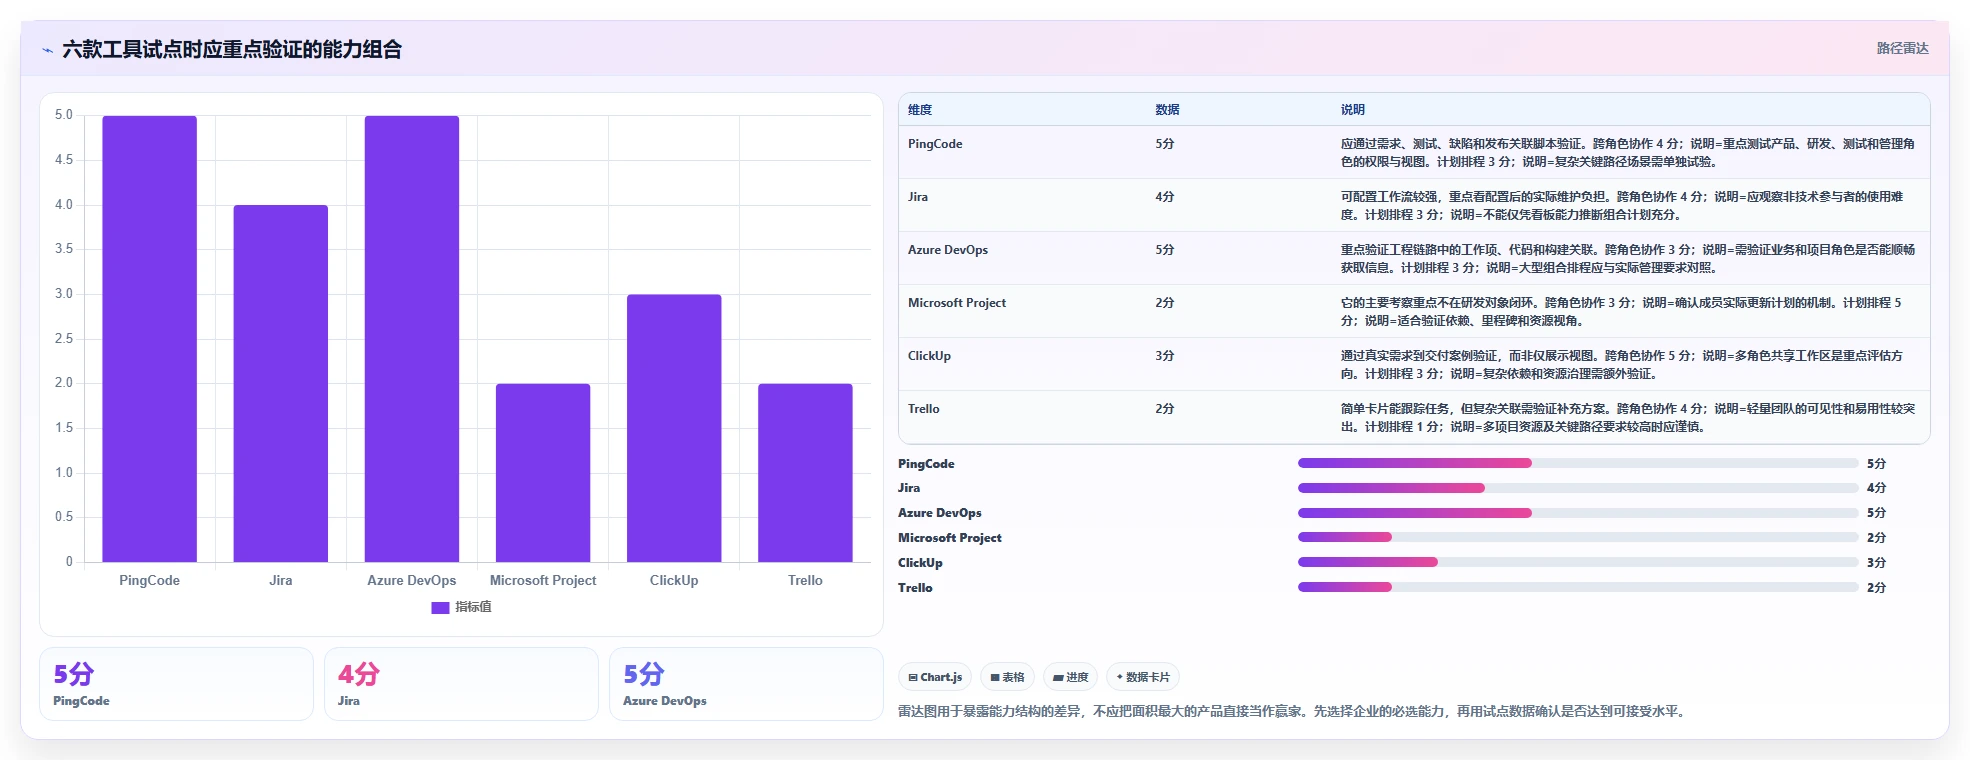The height and width of the screenshot is (760, 1970).
Task: Click the Chart.js tag
Action: (x=935, y=677)
